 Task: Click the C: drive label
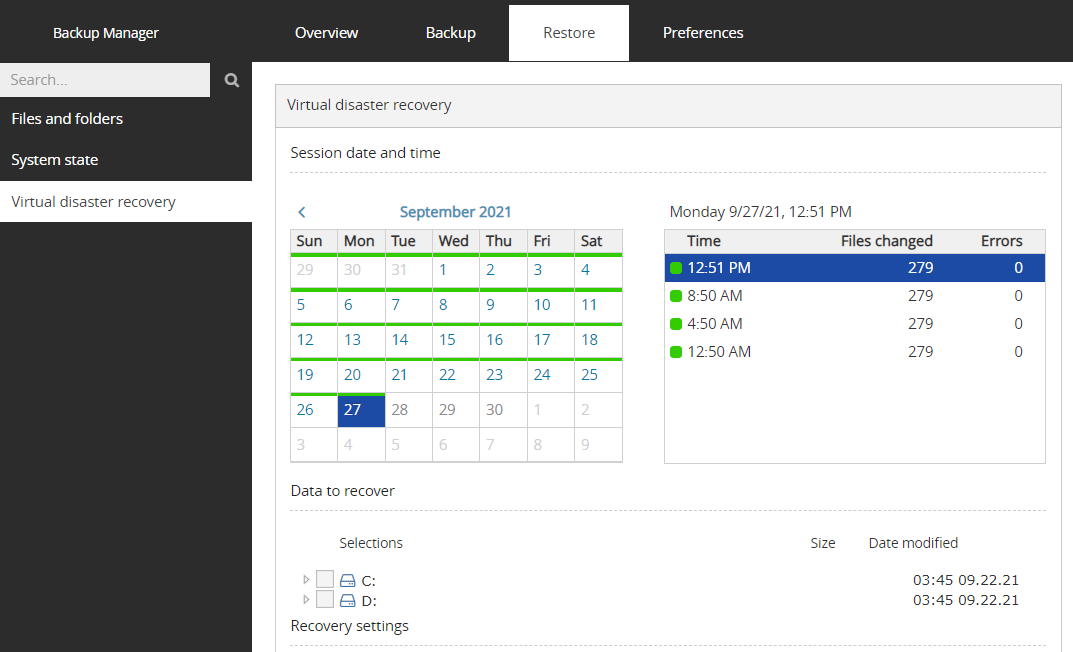[x=368, y=581]
